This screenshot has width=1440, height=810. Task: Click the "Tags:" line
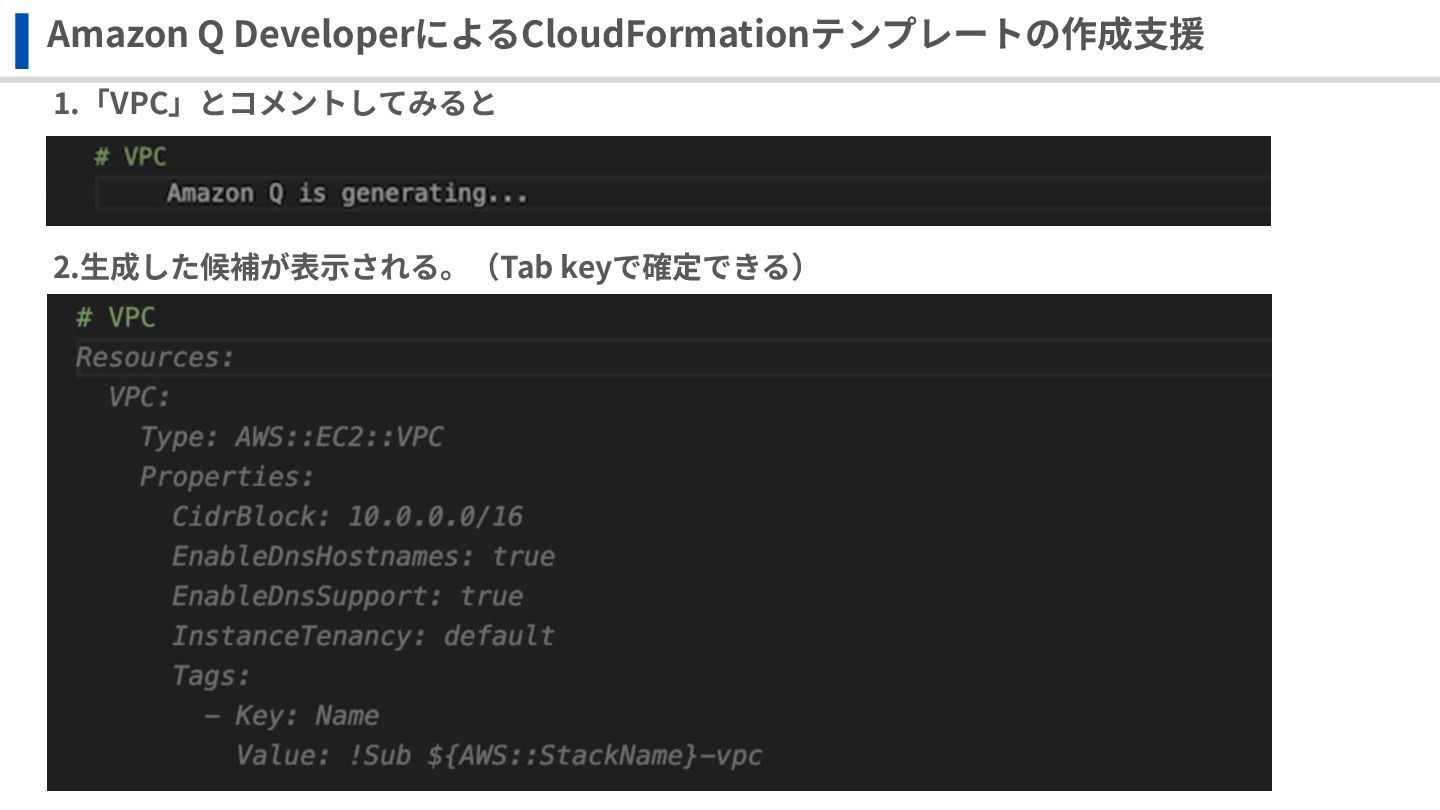[x=211, y=676]
